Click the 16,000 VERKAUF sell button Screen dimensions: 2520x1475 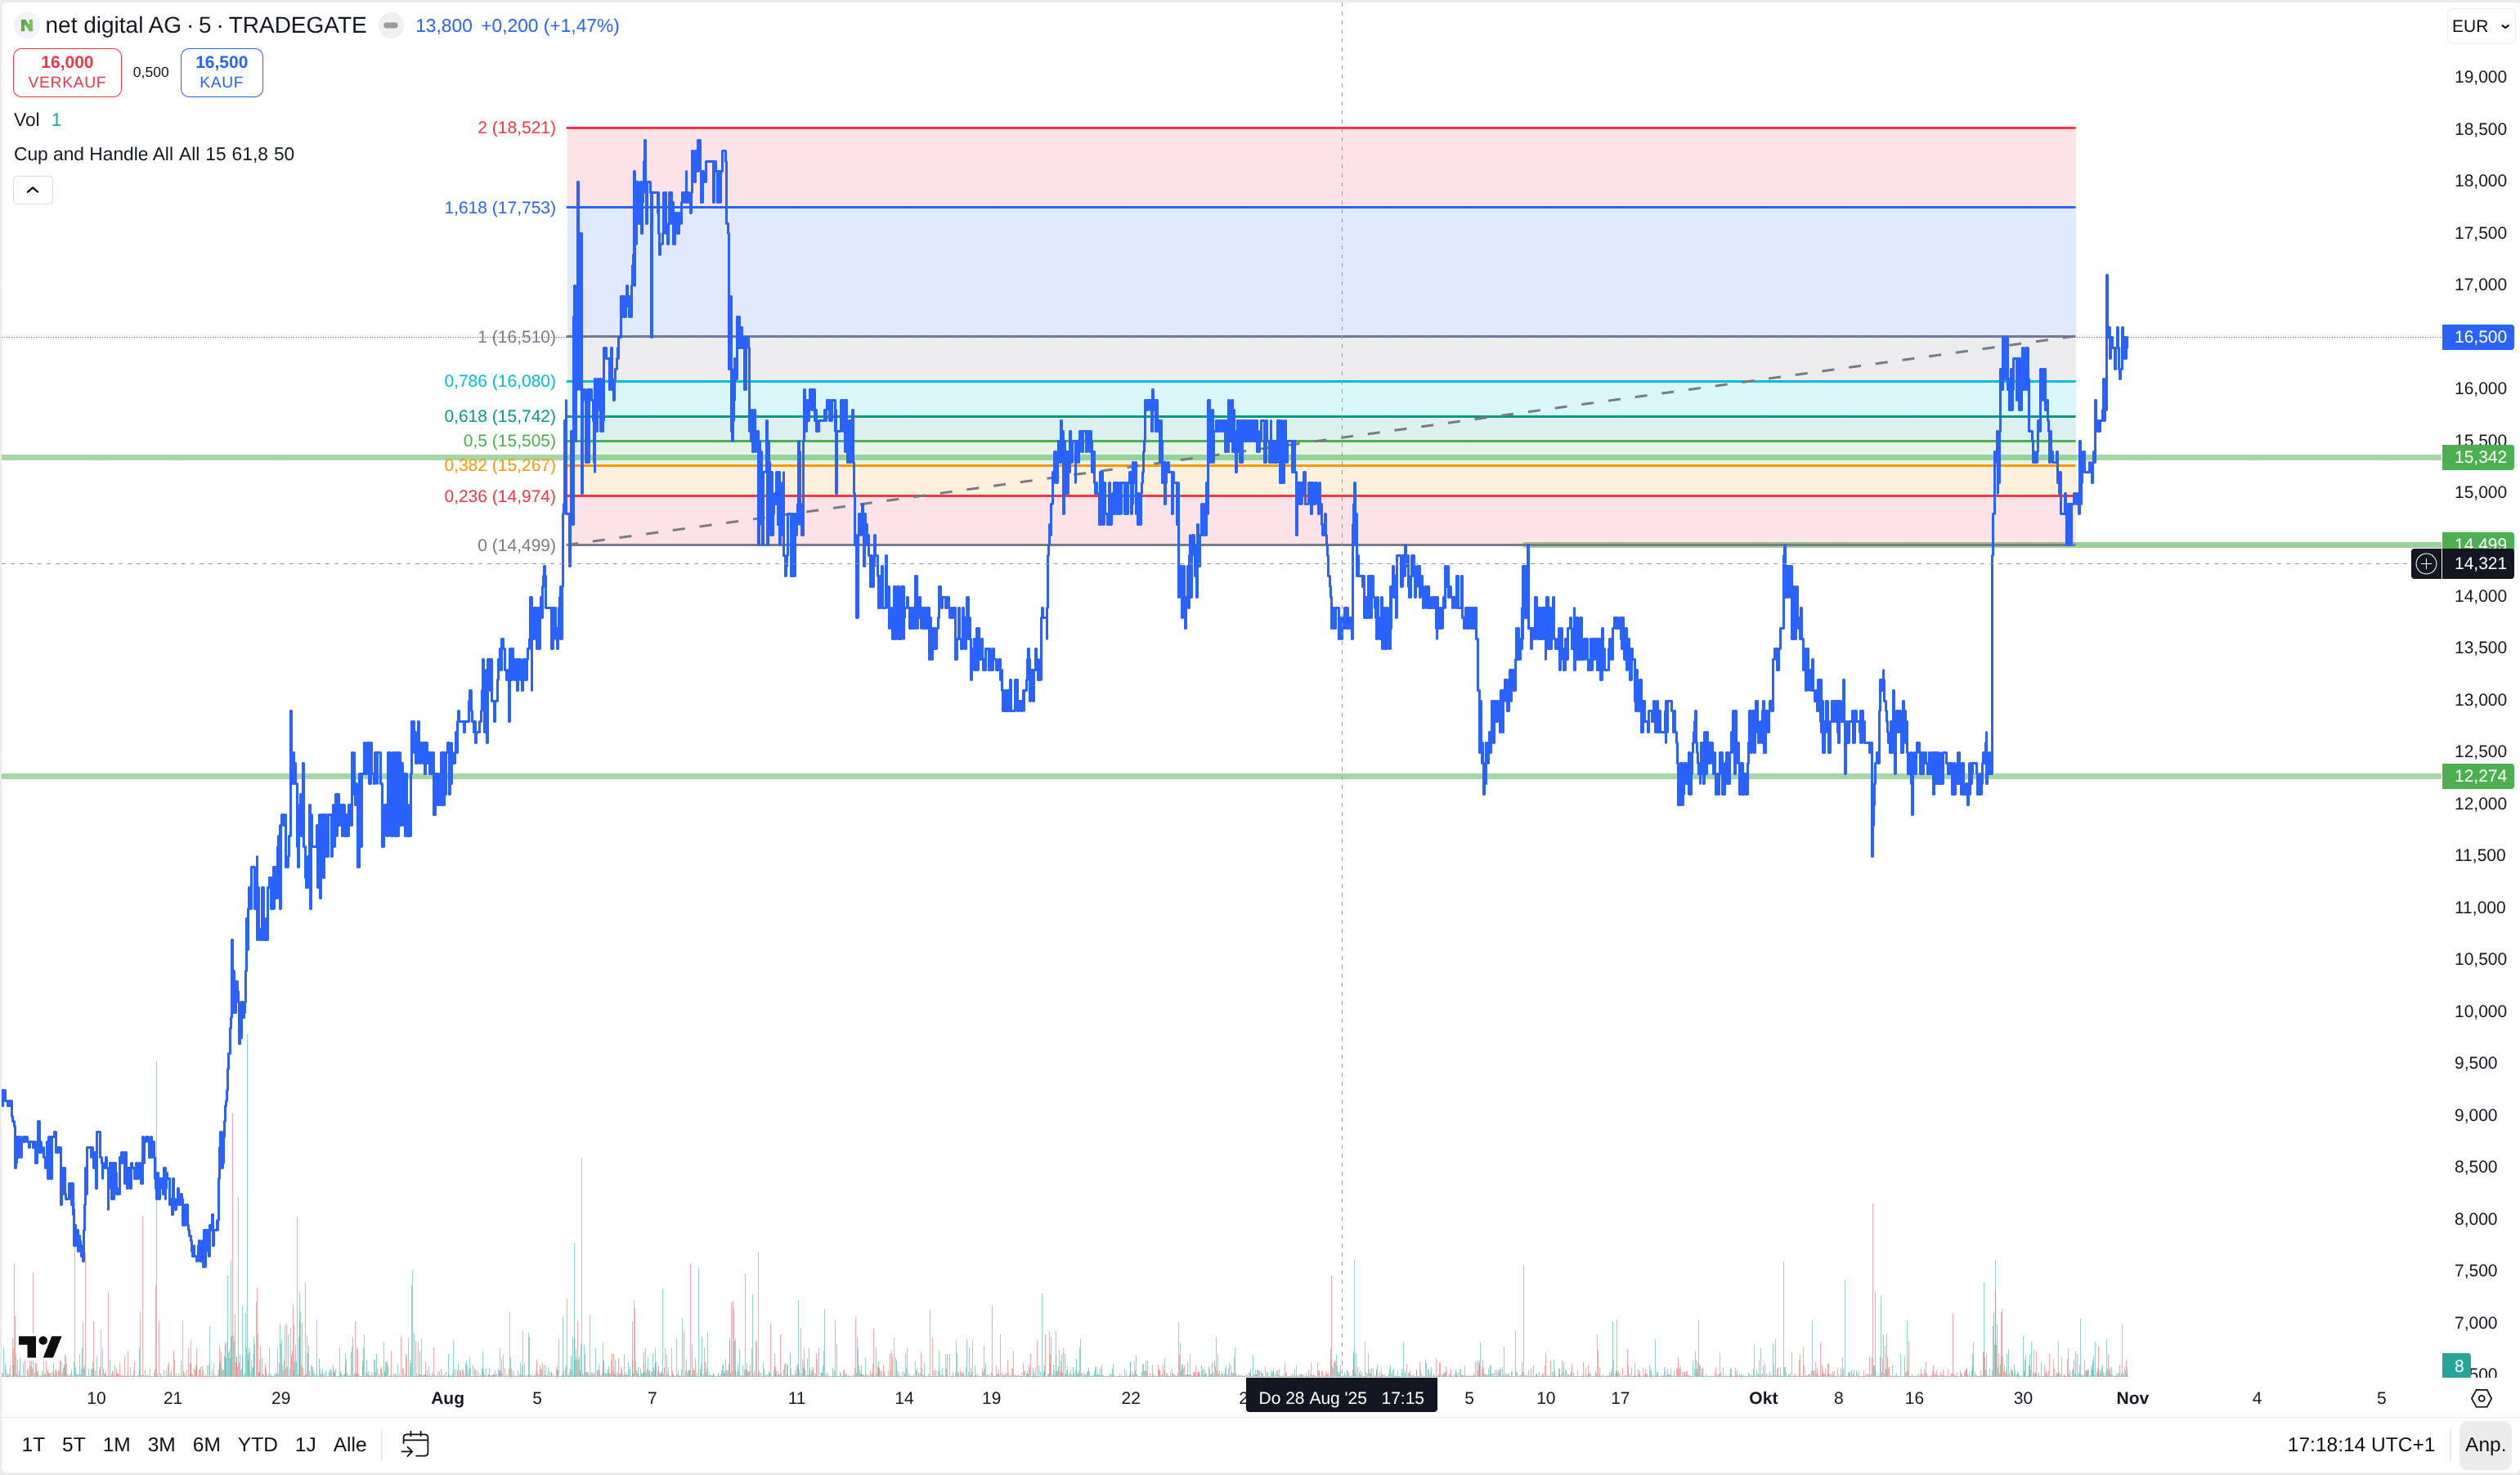[67, 72]
